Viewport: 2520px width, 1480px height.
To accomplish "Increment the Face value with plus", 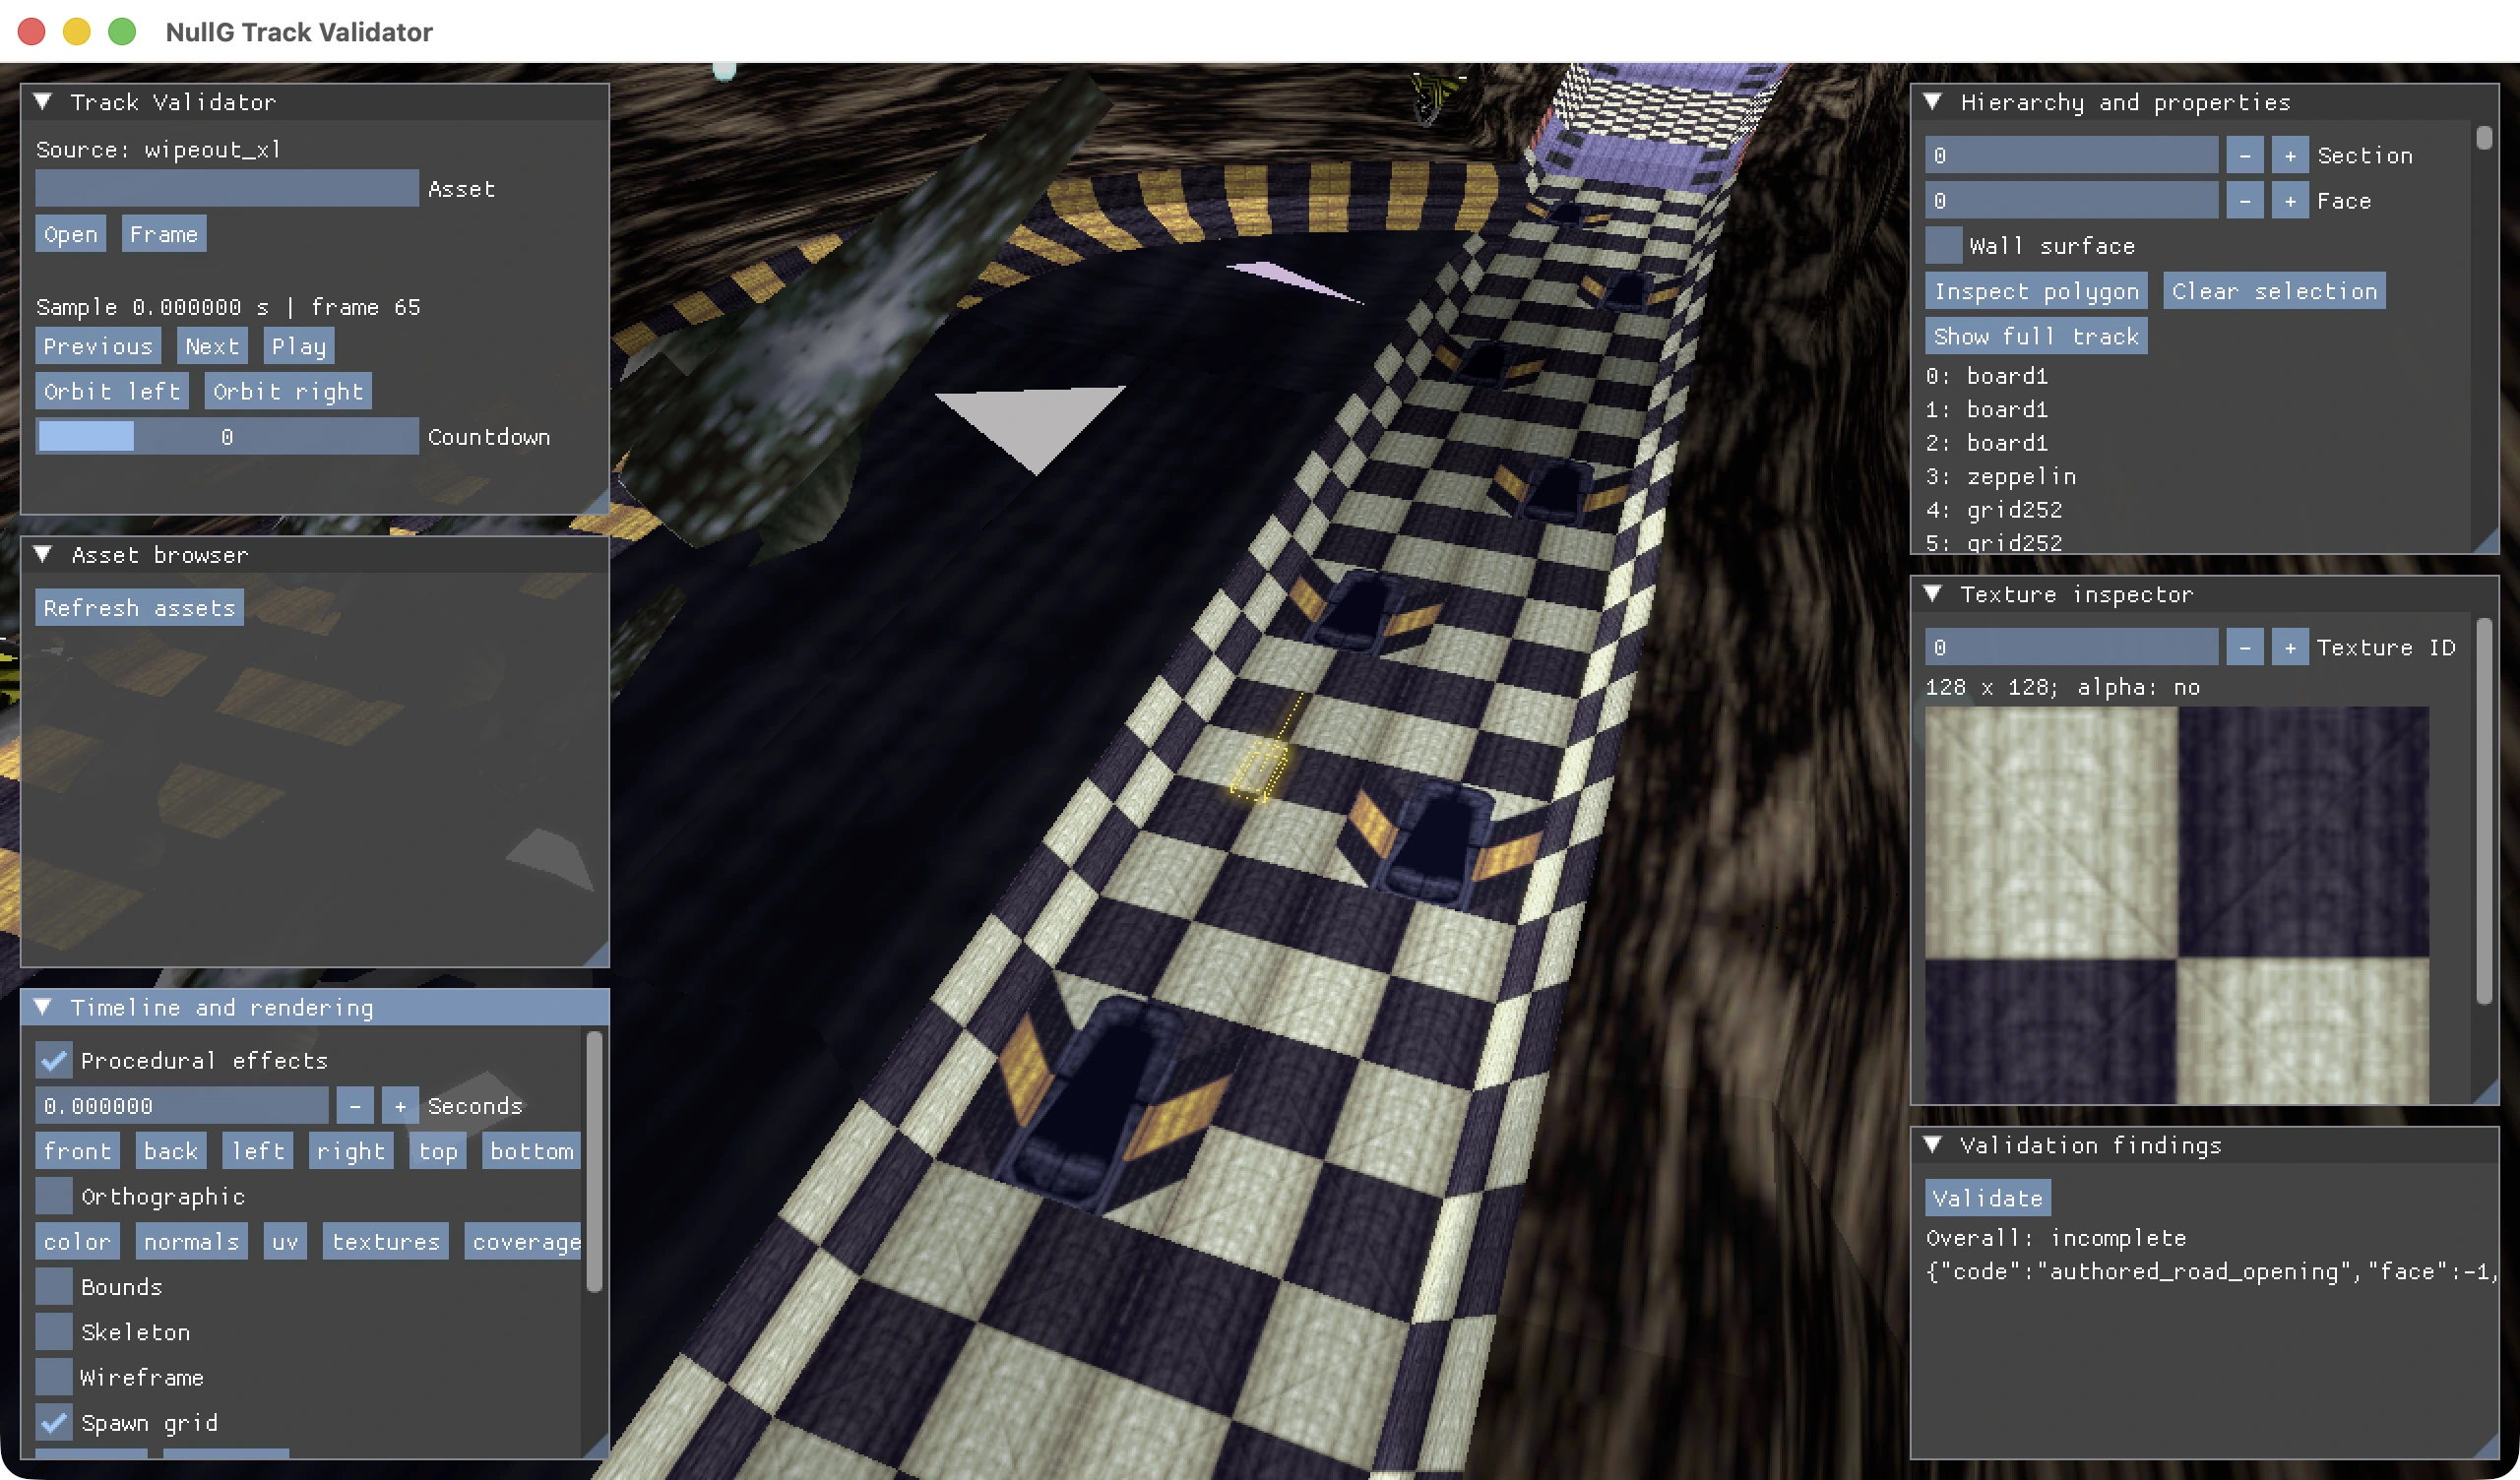I will (2290, 201).
